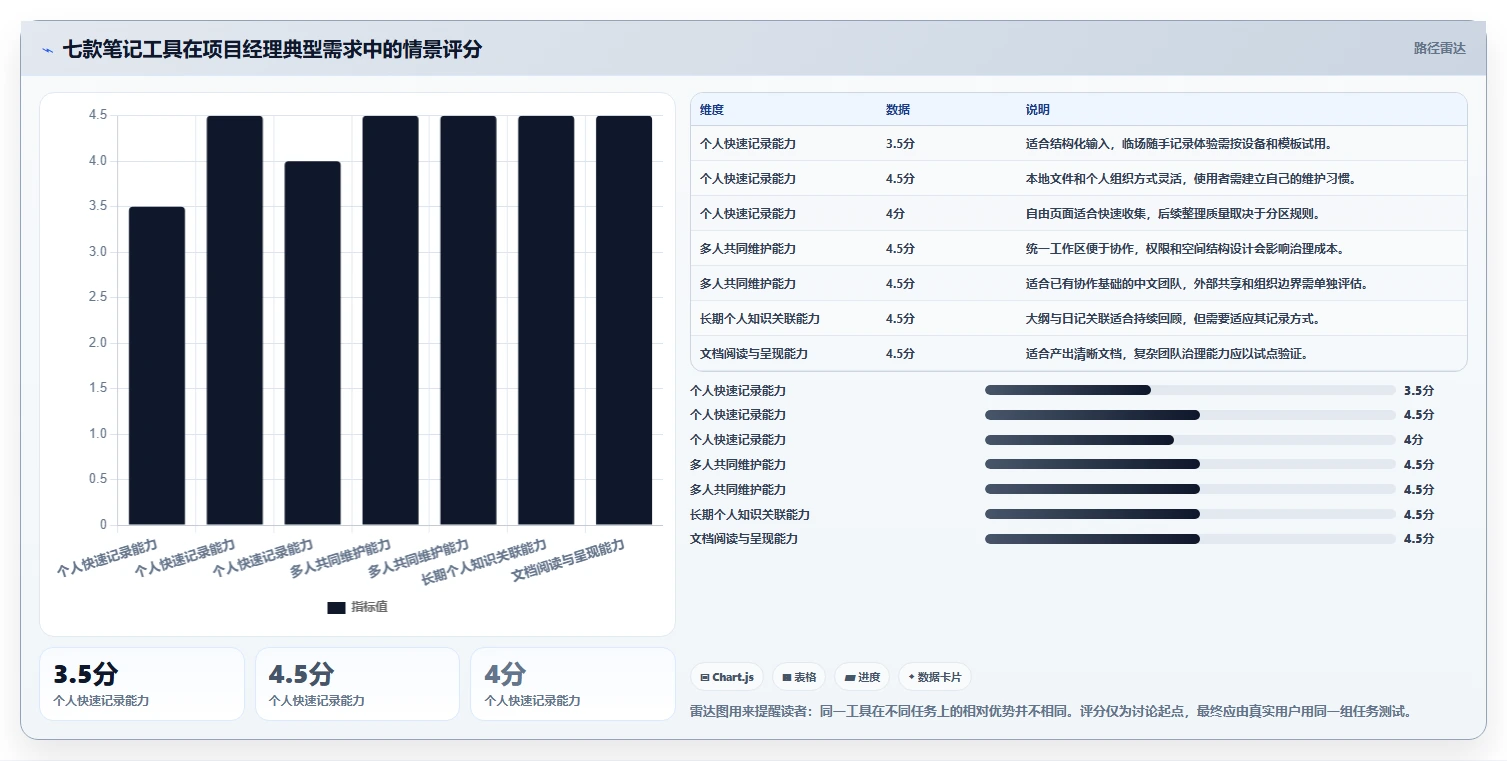Click the 个人快速记录能力 progress bar showing 3.5分
The image size is (1507, 761).
click(1190, 390)
